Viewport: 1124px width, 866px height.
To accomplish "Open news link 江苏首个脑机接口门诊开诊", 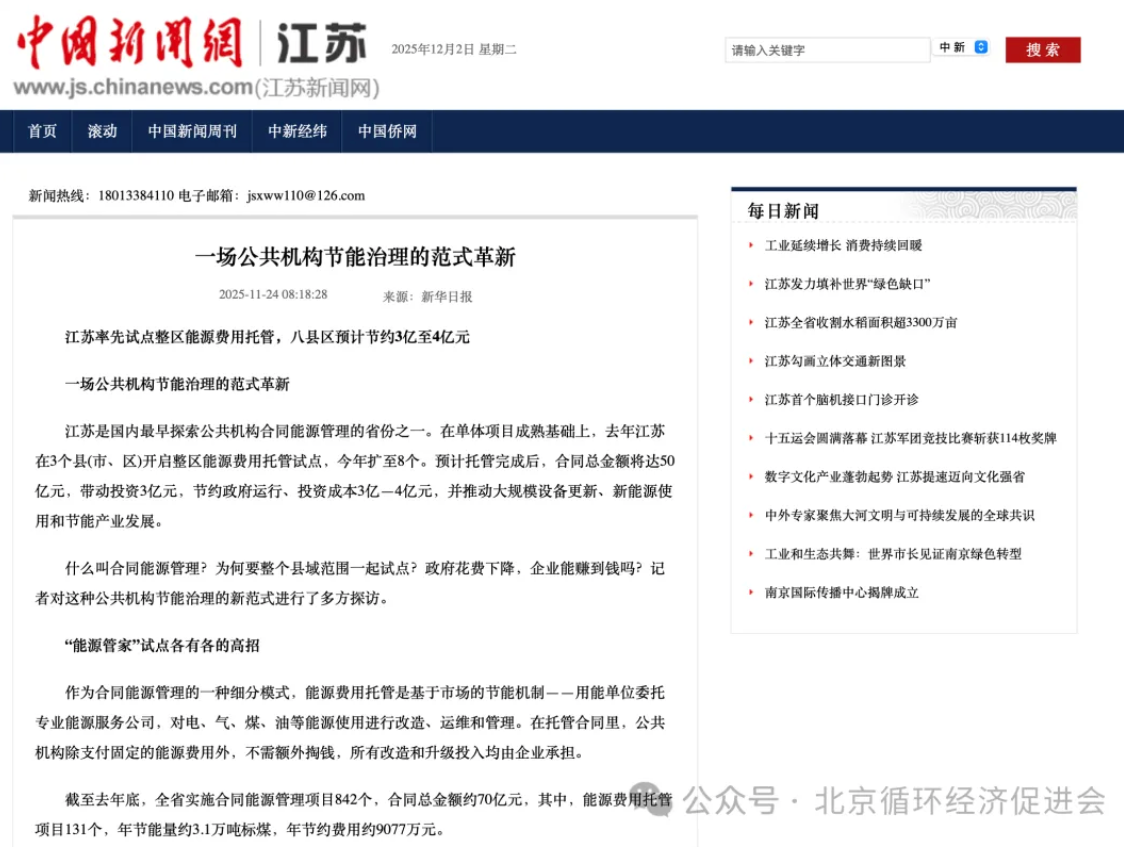I will pos(841,399).
